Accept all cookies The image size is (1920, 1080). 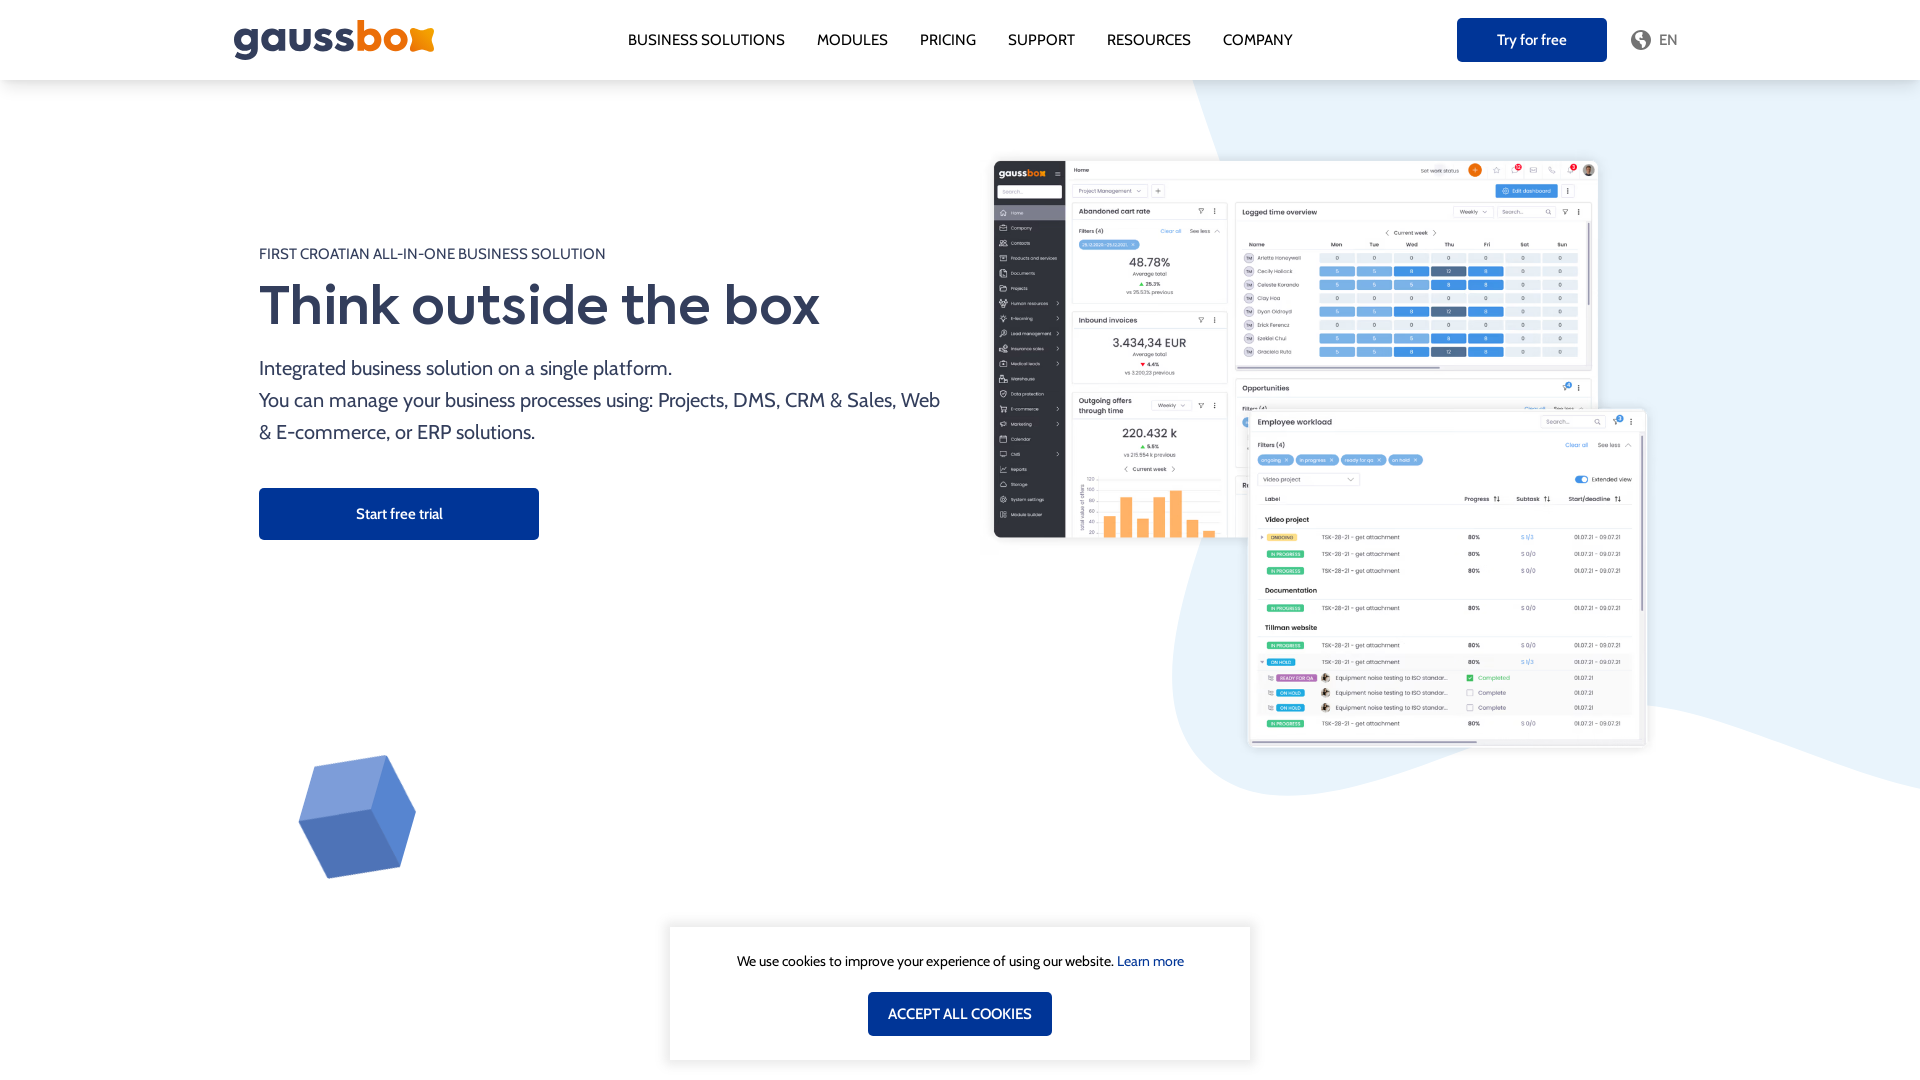tap(960, 1014)
